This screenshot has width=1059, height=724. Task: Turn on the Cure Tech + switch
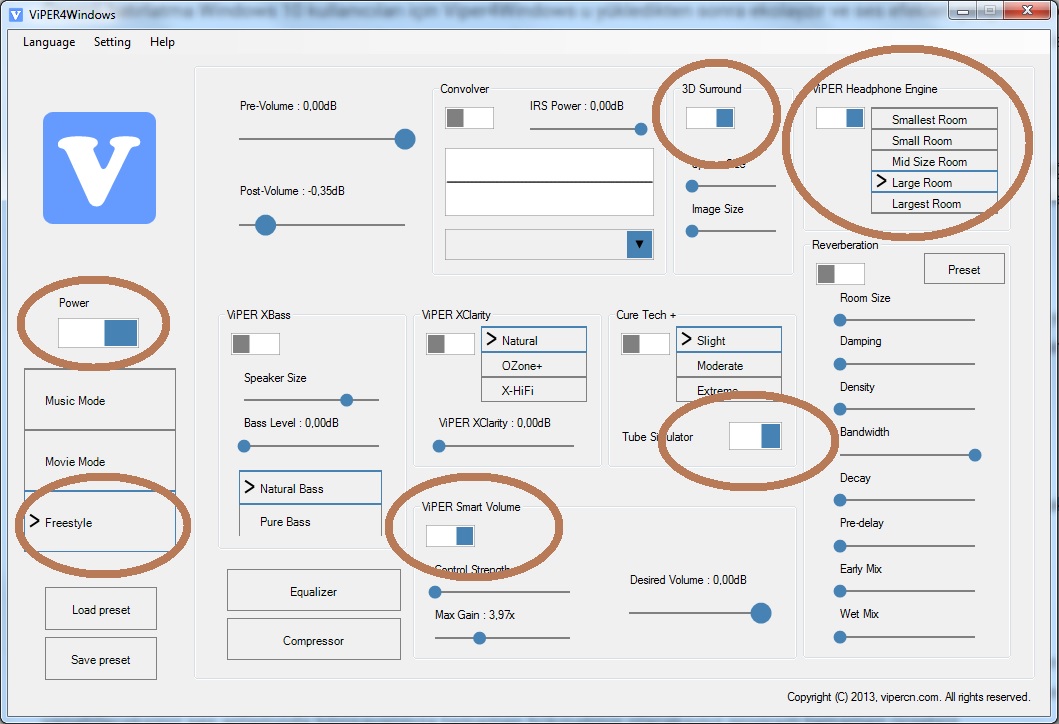(x=645, y=344)
